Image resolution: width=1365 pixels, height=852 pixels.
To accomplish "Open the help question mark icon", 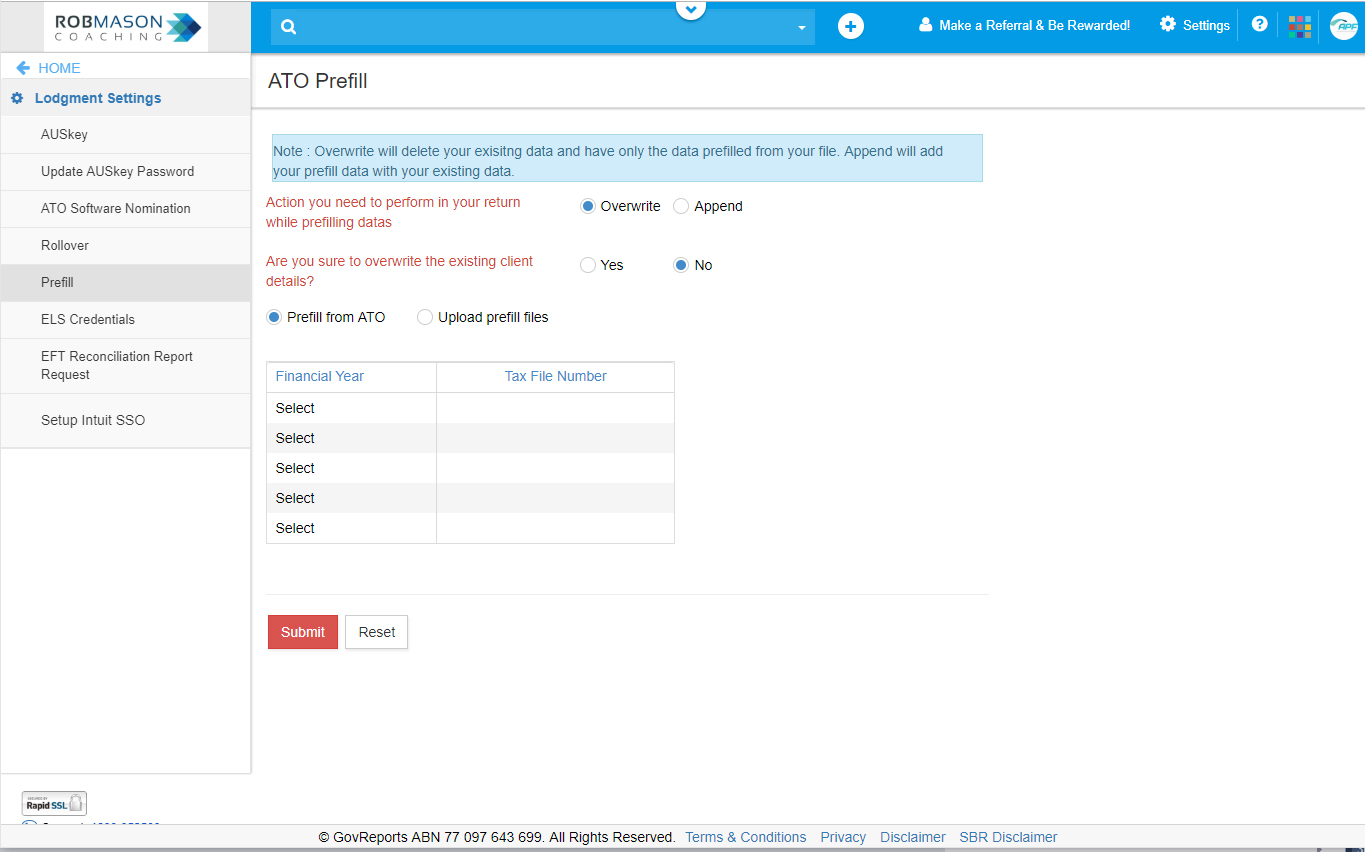I will point(1259,24).
